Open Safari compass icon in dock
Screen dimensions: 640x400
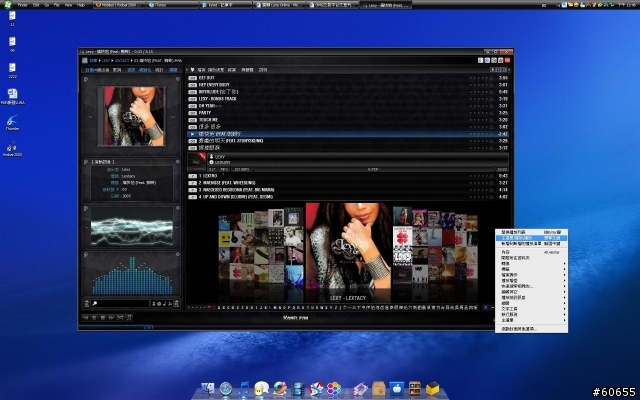pos(226,389)
